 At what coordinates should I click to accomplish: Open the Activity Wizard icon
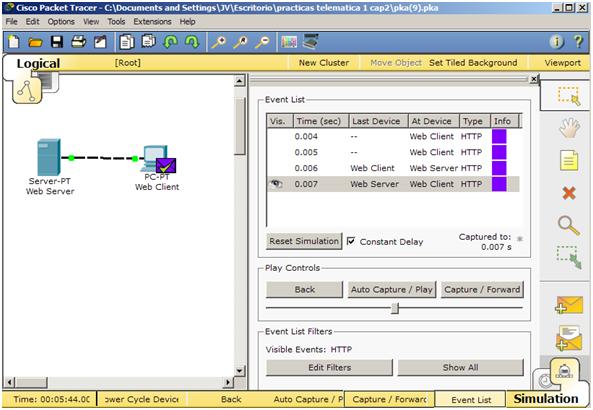[x=100, y=42]
